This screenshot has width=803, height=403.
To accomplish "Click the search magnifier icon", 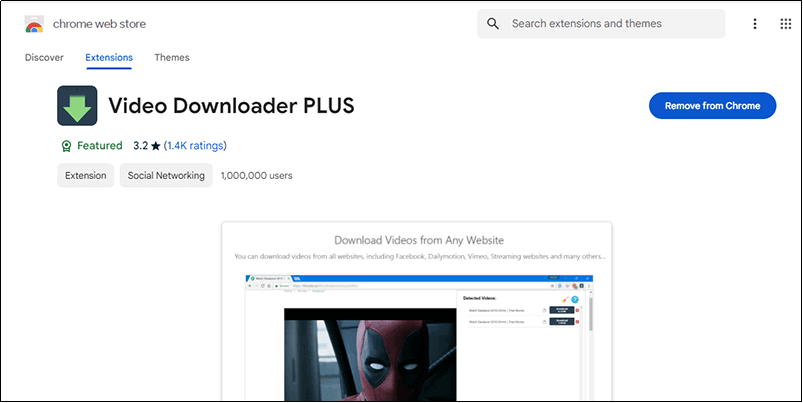I will [x=493, y=24].
